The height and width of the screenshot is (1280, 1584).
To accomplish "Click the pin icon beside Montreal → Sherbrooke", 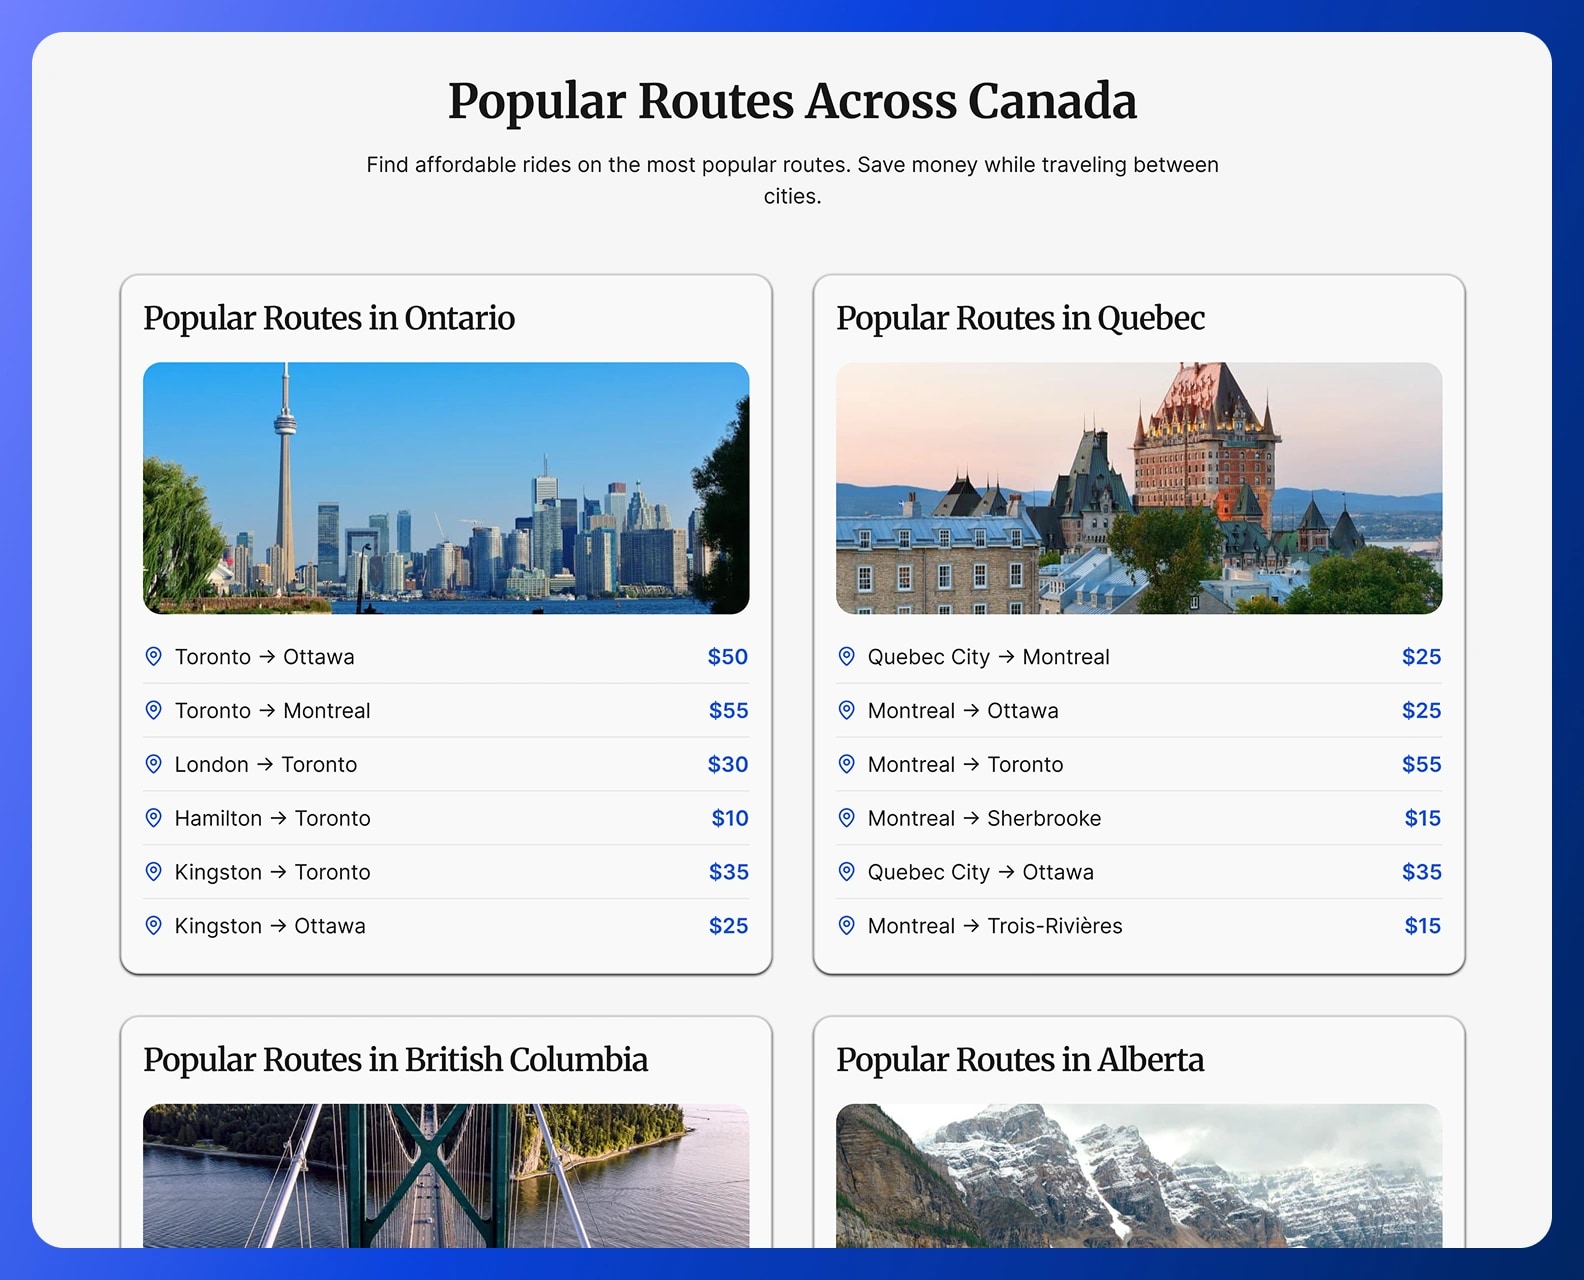I will (846, 818).
